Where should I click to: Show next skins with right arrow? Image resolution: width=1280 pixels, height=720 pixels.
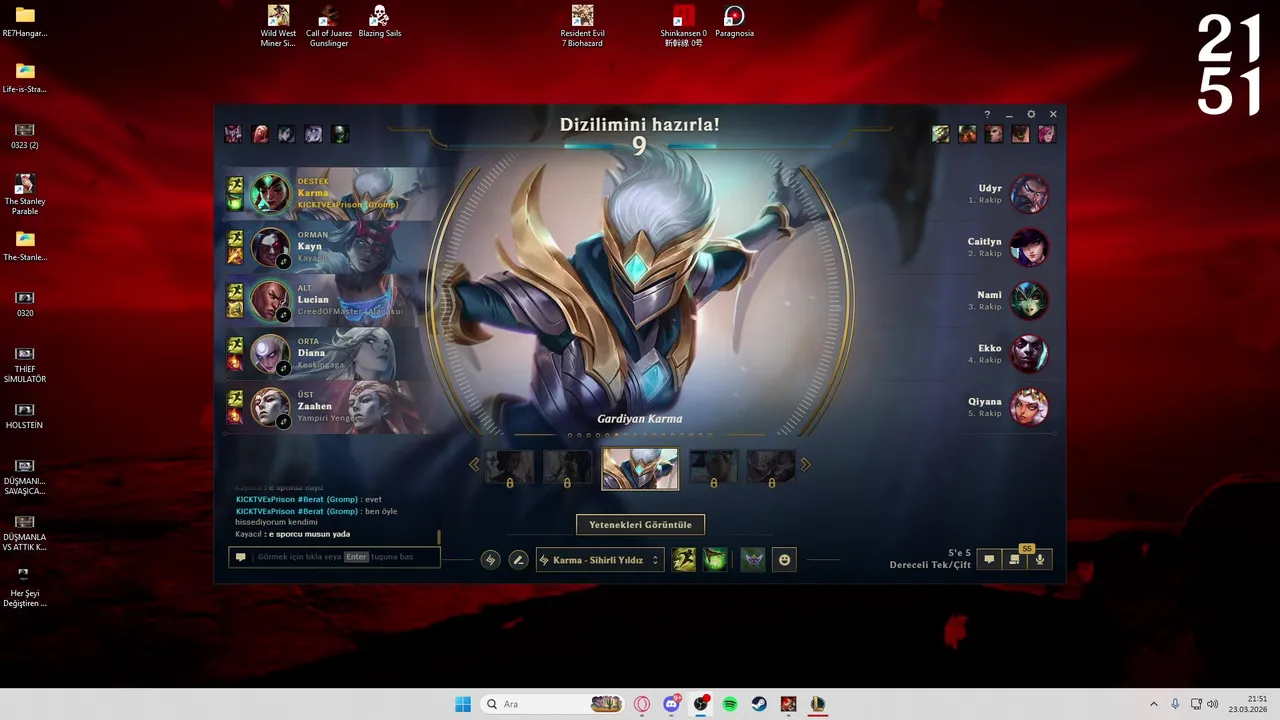tap(805, 464)
